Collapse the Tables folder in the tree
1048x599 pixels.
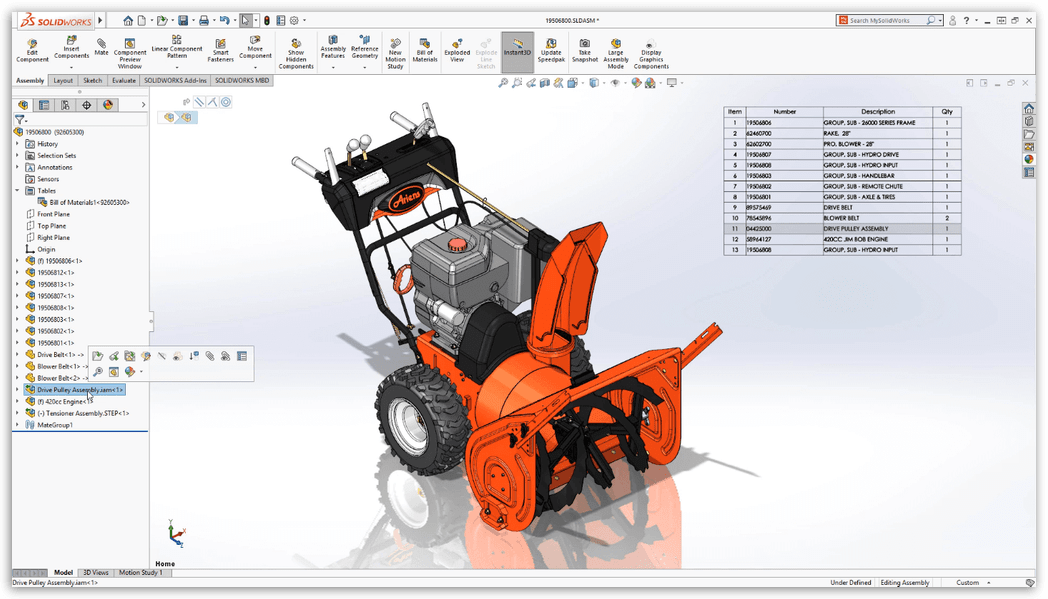pyautogui.click(x=17, y=190)
